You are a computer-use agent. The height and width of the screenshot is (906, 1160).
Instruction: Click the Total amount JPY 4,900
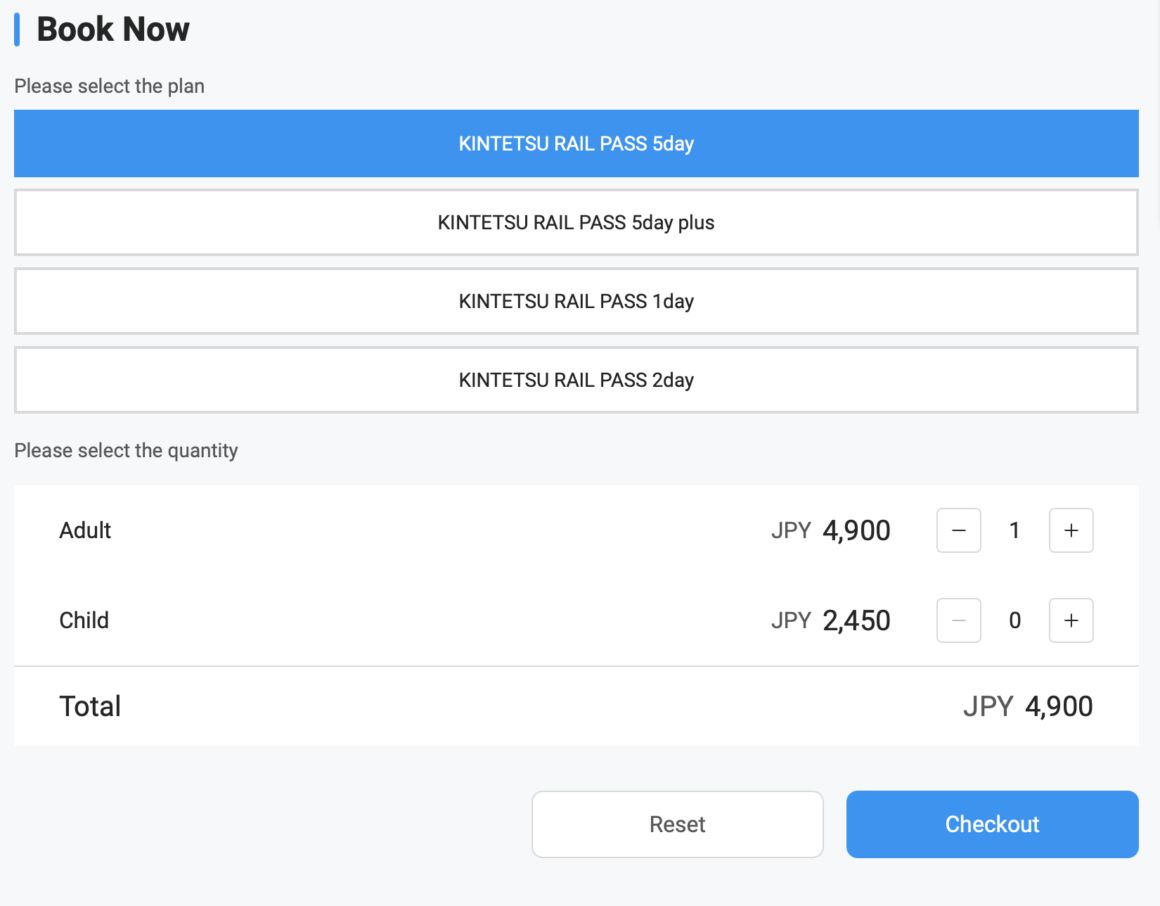coord(1028,707)
